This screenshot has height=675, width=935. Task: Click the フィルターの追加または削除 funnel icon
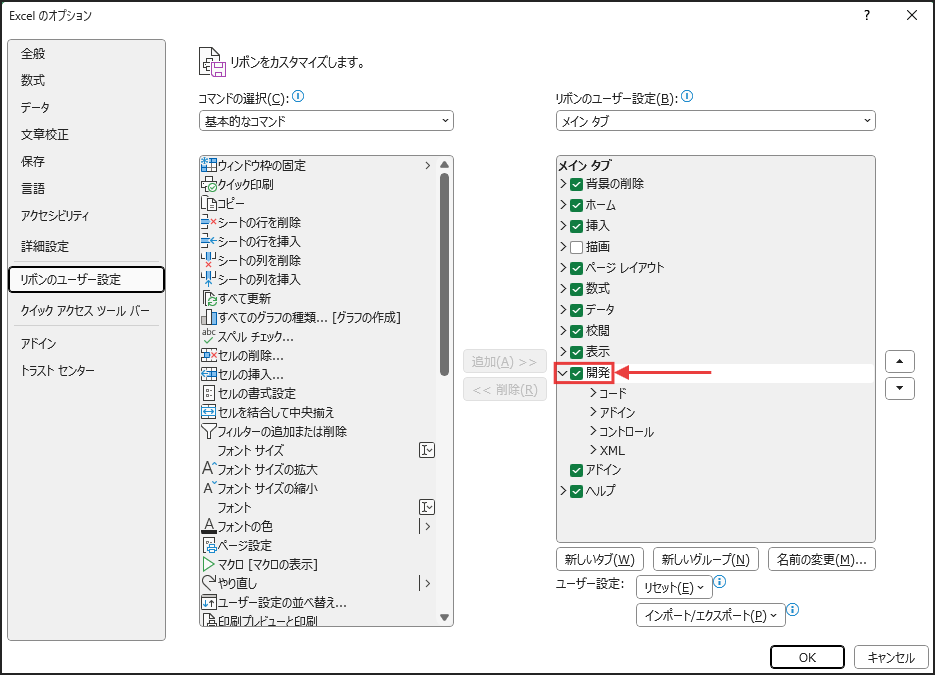[209, 431]
